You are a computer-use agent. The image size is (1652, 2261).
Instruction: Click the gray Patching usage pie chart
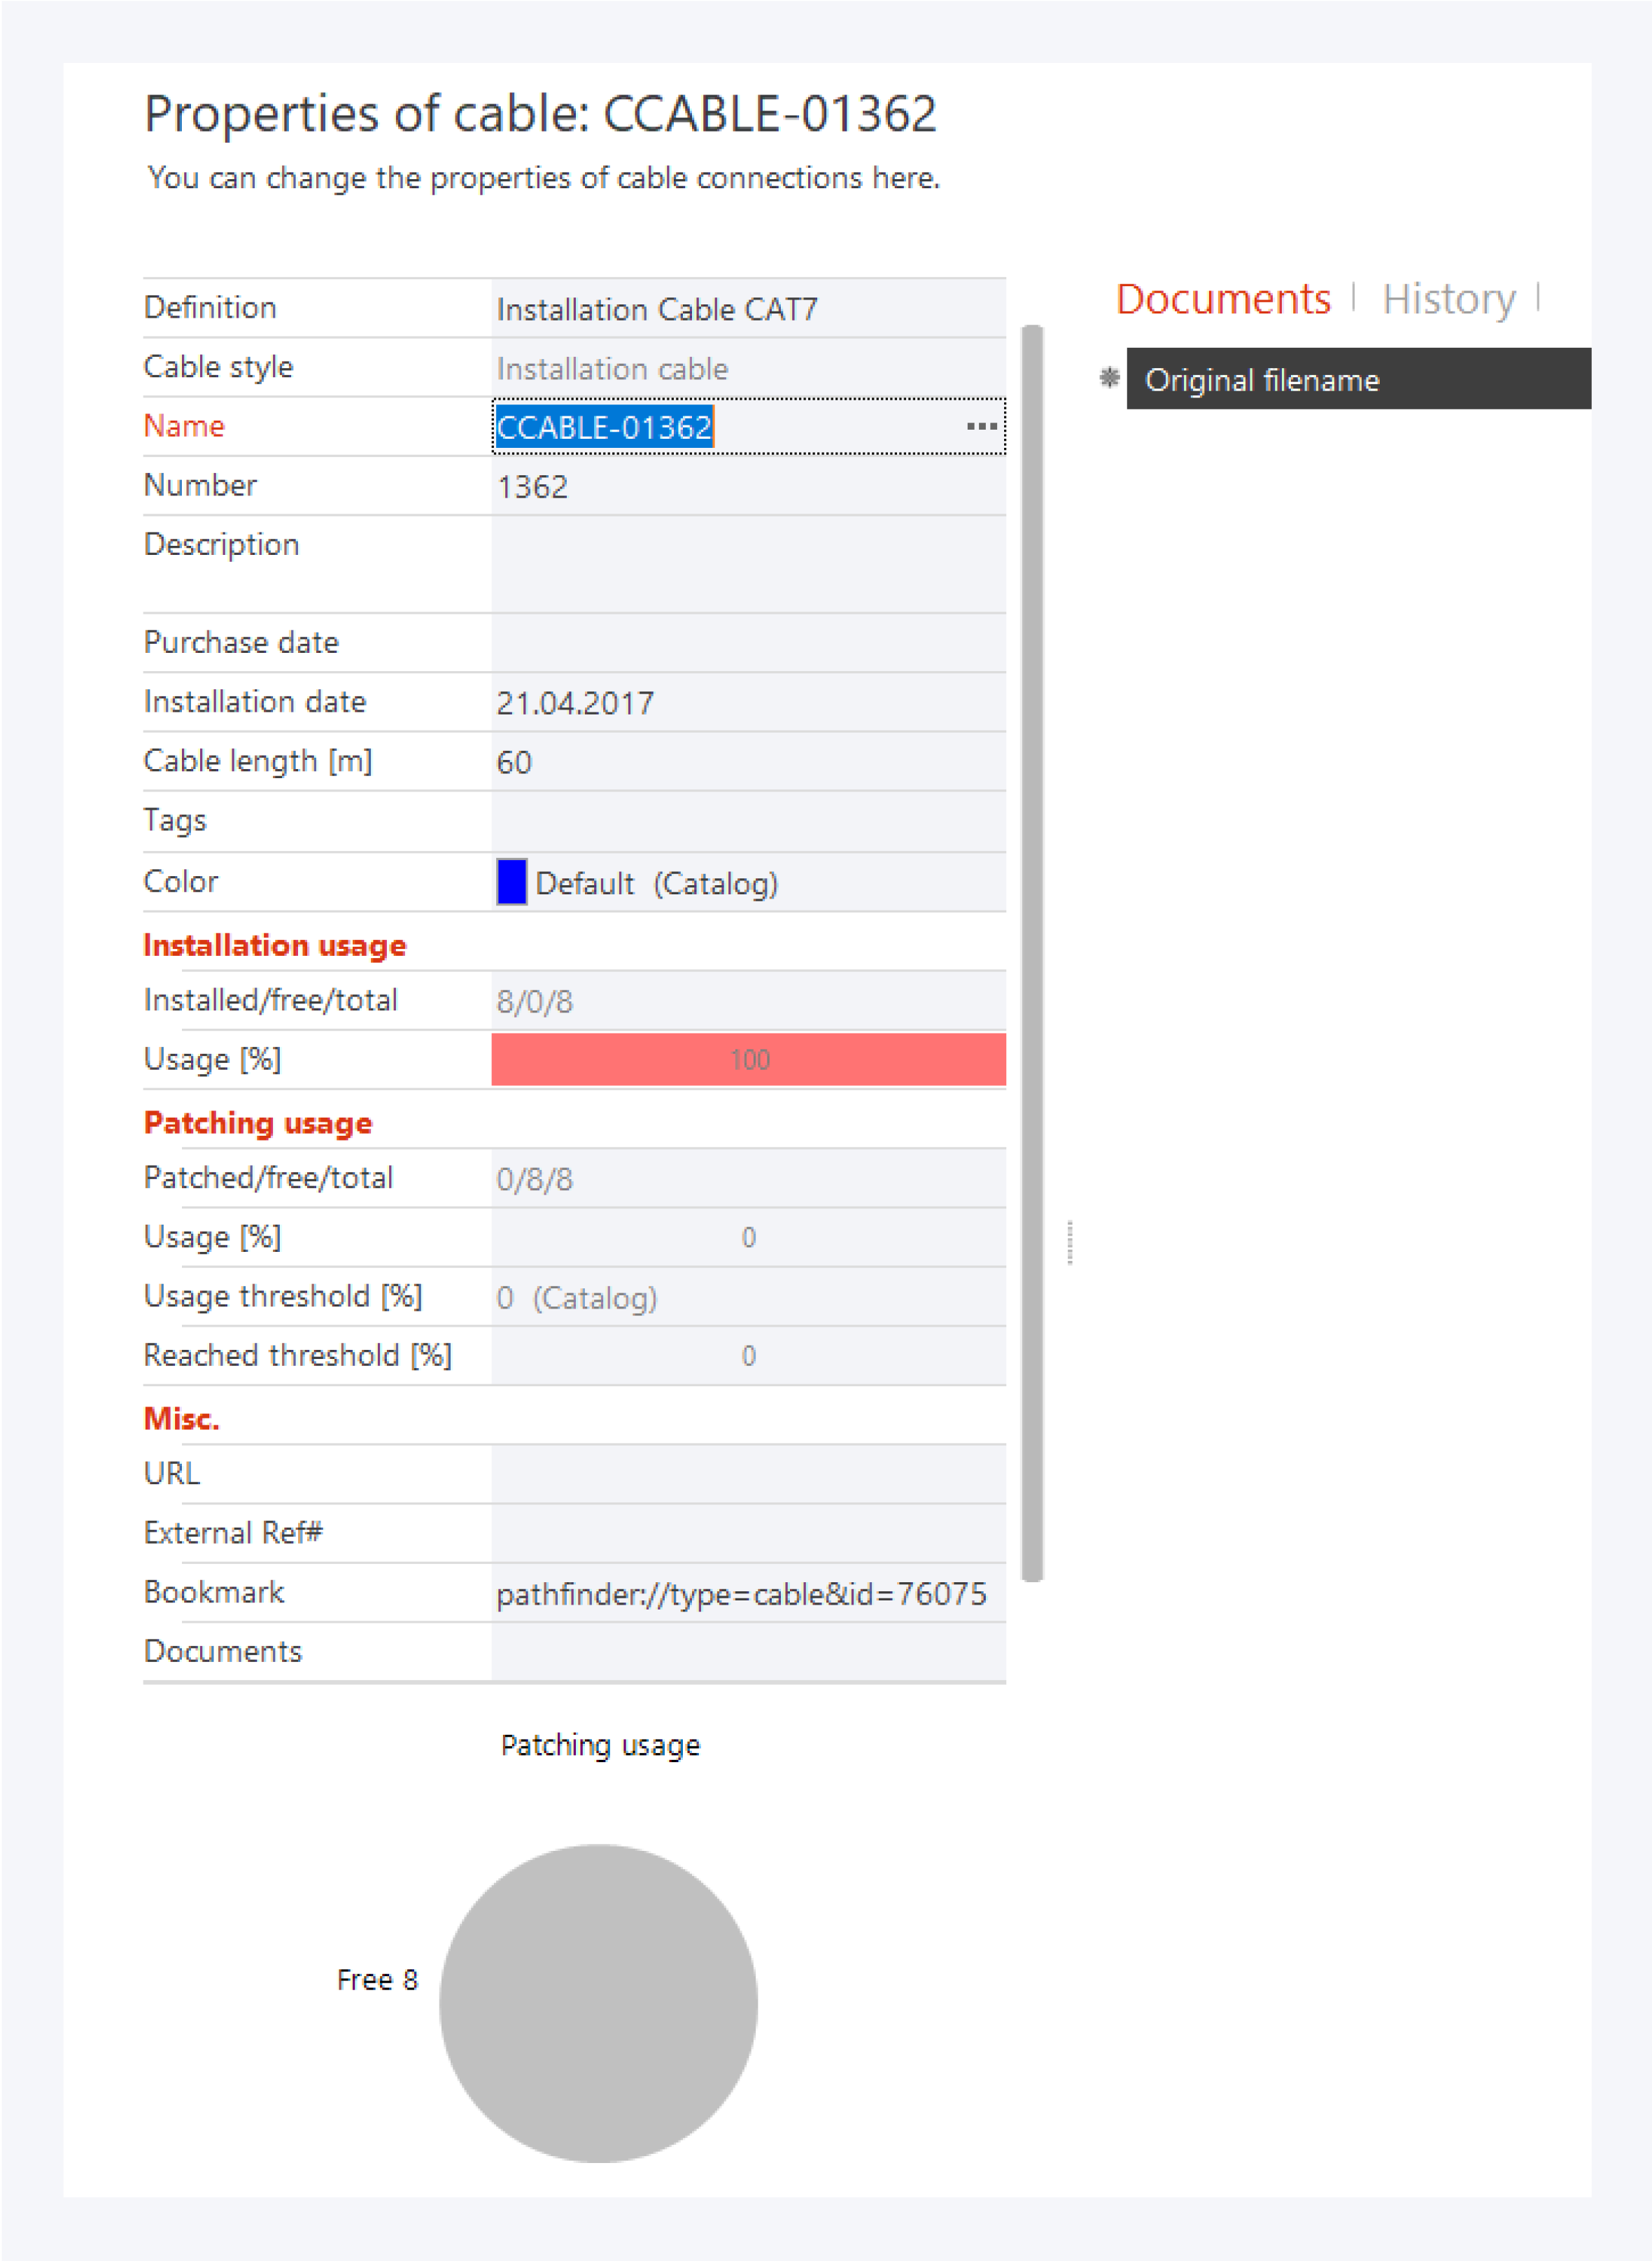coord(598,2003)
